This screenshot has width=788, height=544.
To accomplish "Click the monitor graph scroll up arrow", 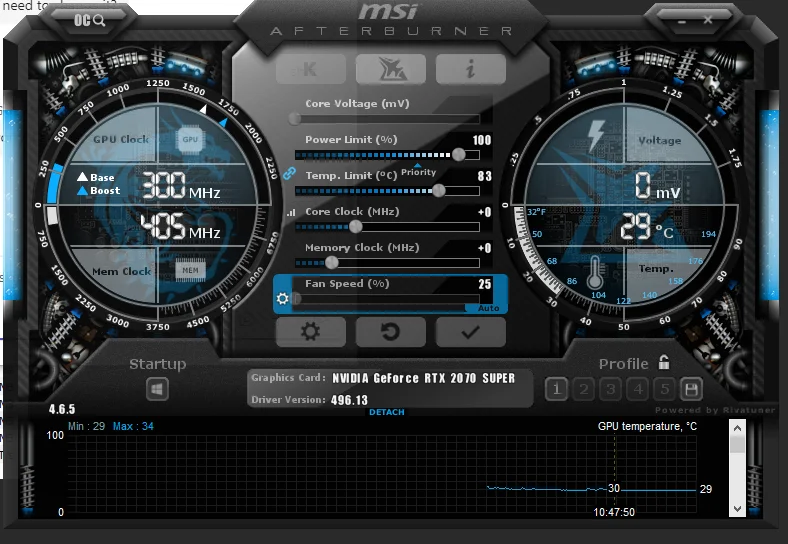I will click(737, 428).
